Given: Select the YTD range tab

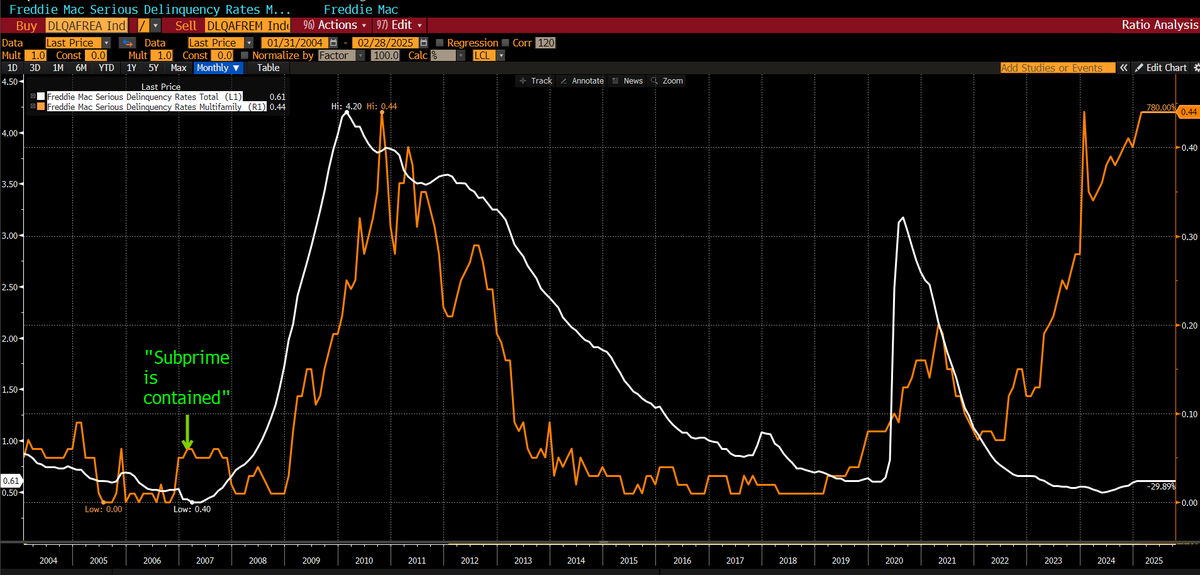Looking at the screenshot, I should 106,67.
